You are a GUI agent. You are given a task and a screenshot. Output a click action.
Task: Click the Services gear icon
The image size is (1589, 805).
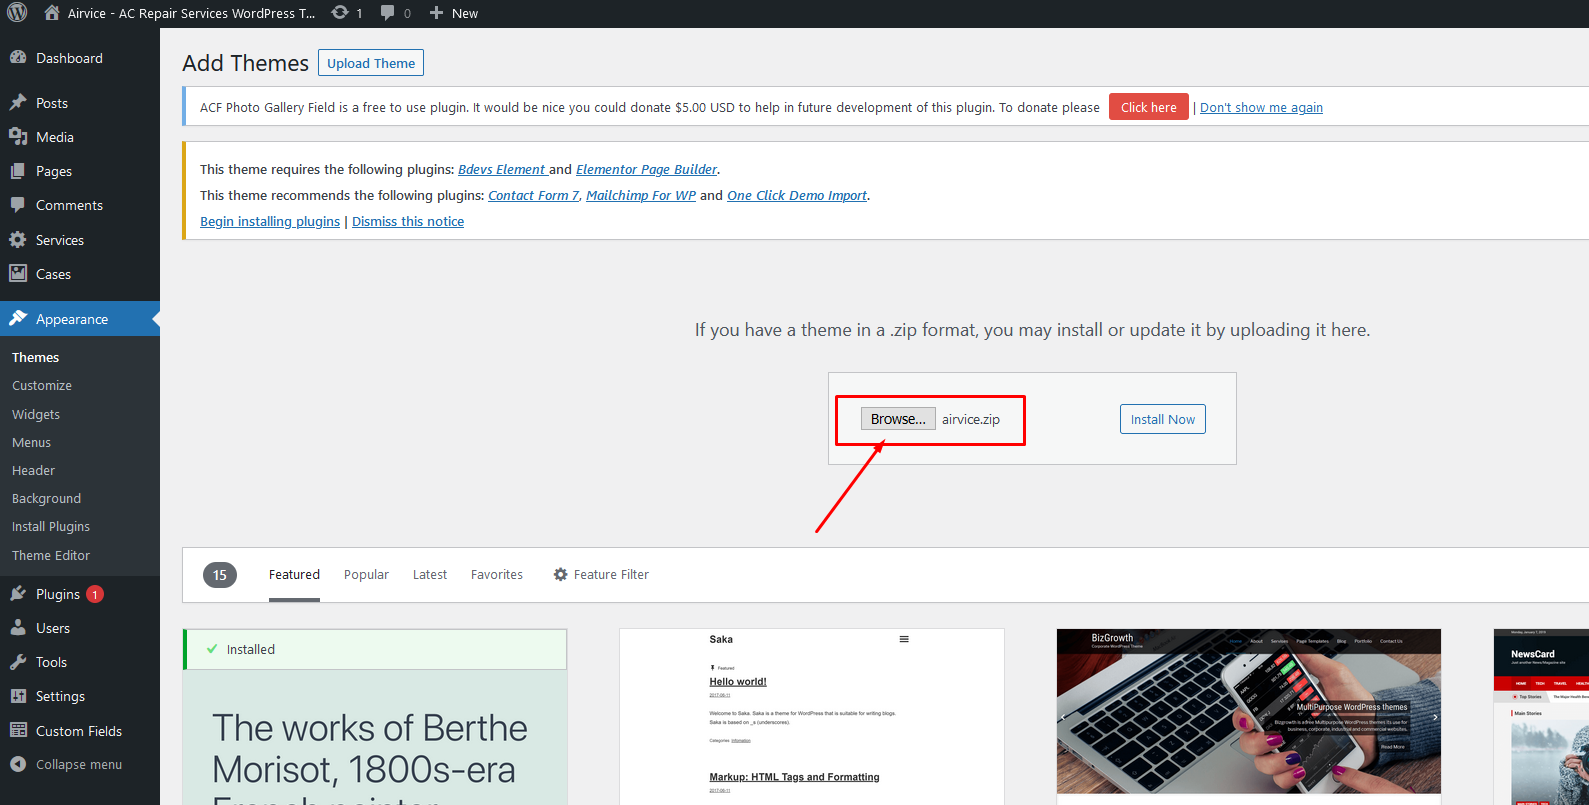18,240
